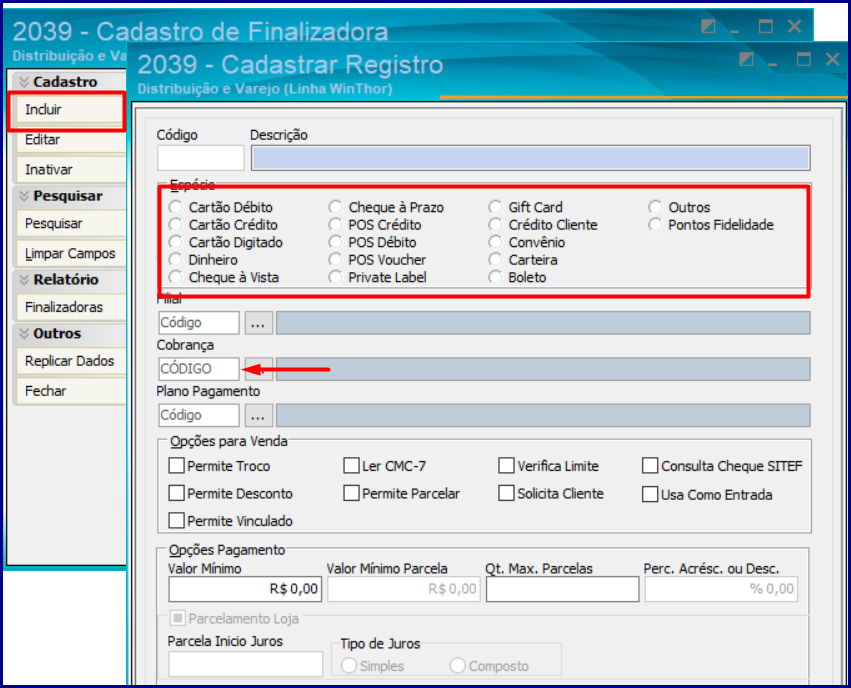The image size is (851, 688).
Task: Select the Cartão Digitado radio option
Action: tap(175, 242)
